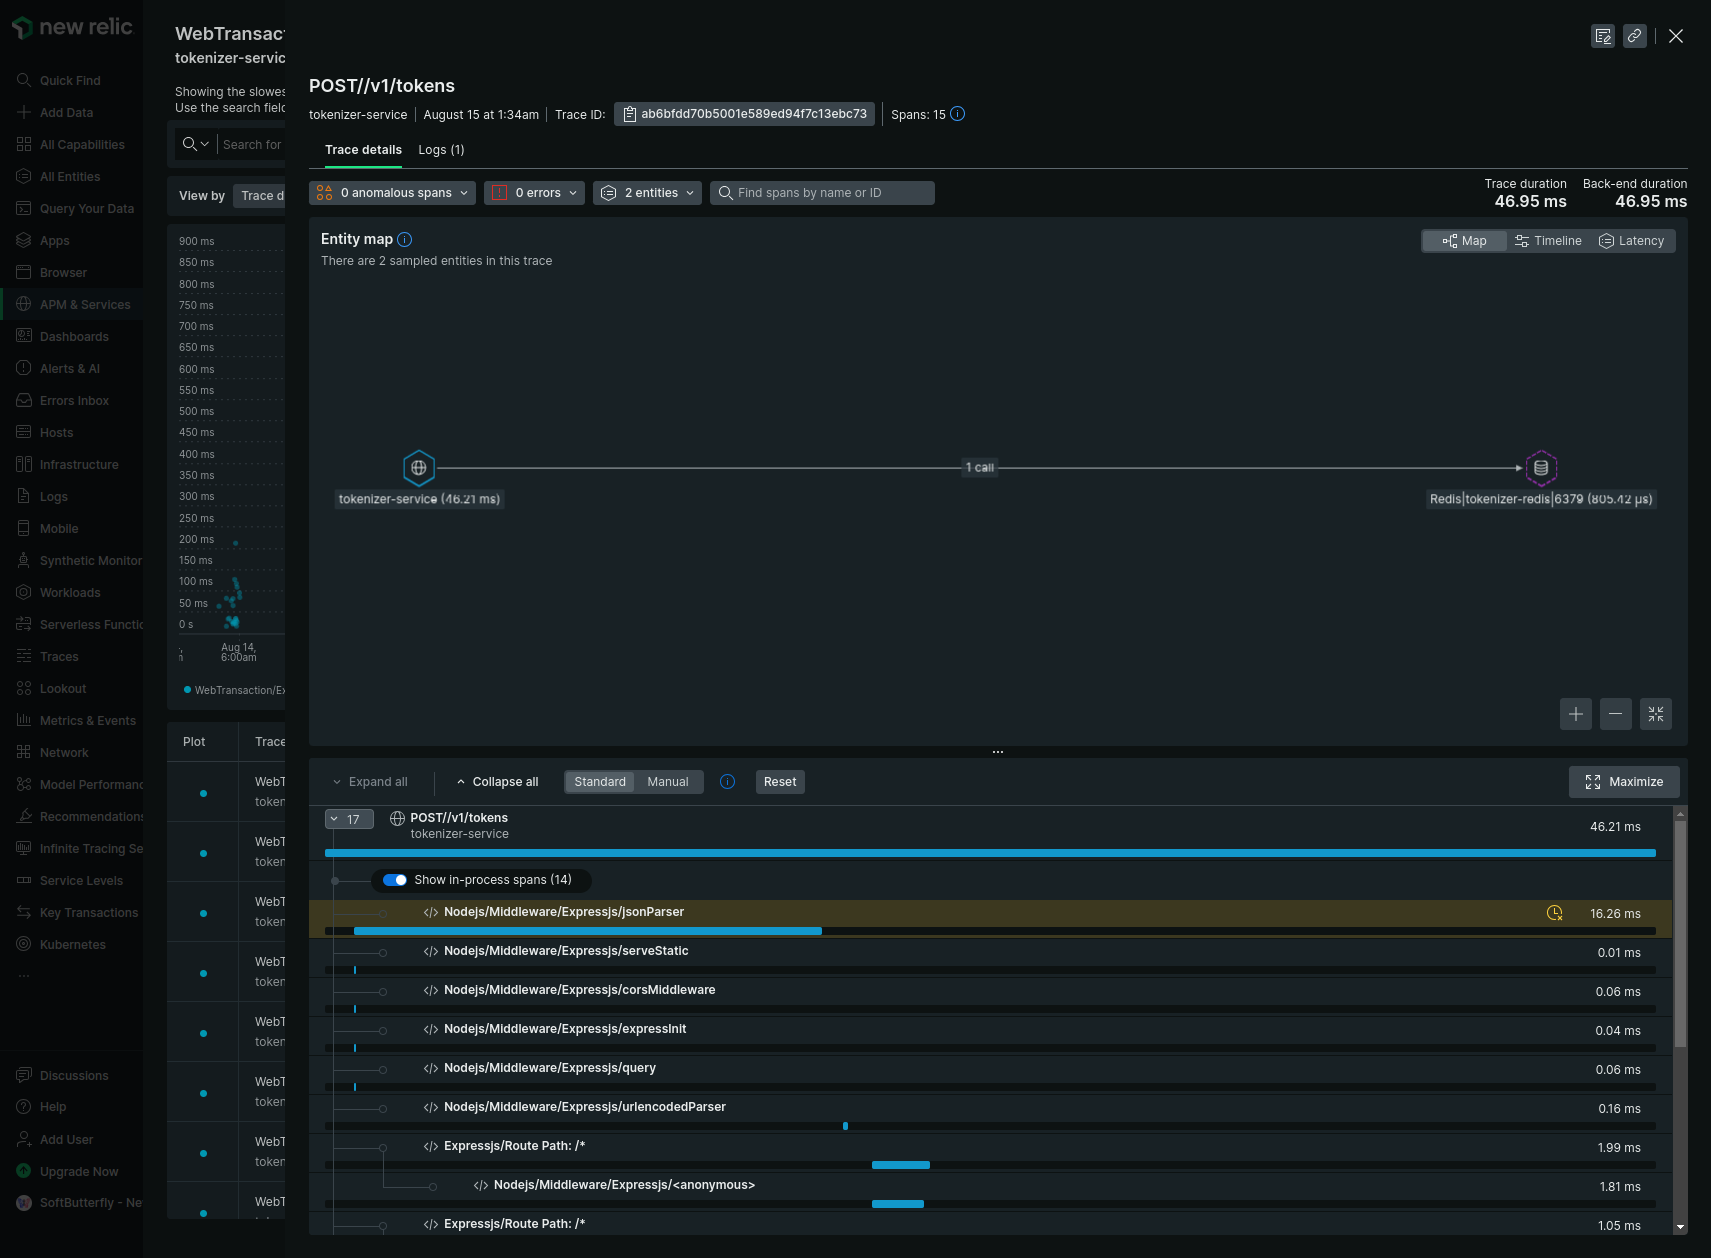
Task: Click the info icon next to Manual
Action: [728, 782]
